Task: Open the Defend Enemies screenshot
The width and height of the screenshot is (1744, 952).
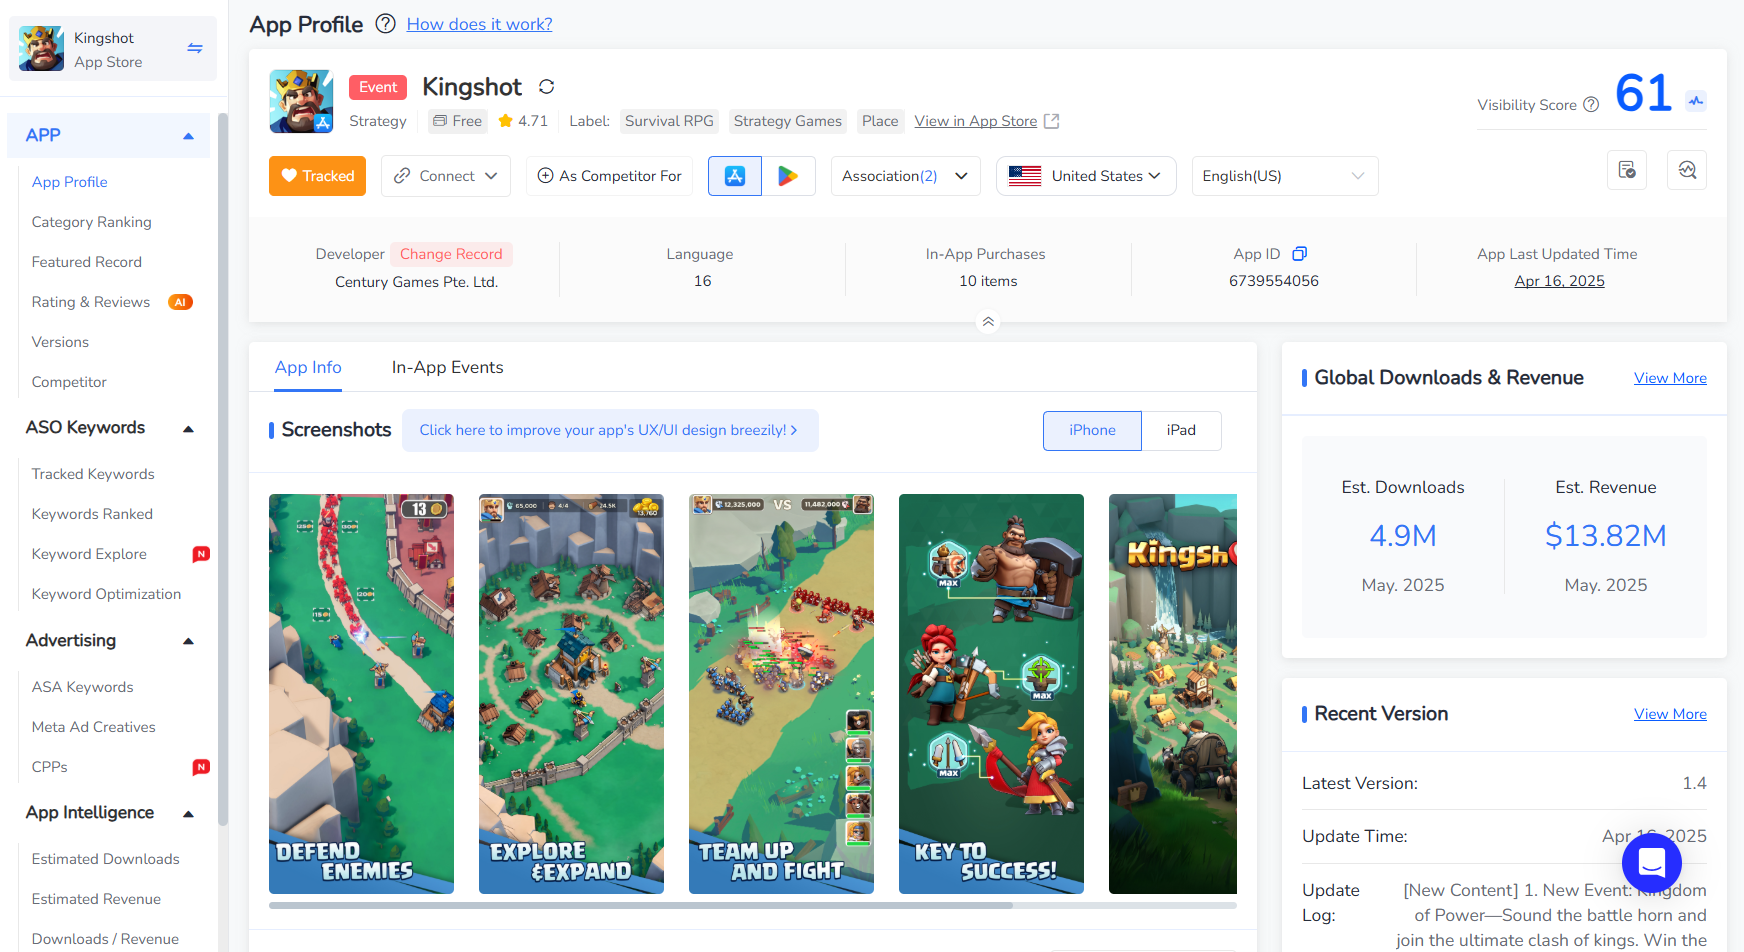Action: (x=361, y=694)
